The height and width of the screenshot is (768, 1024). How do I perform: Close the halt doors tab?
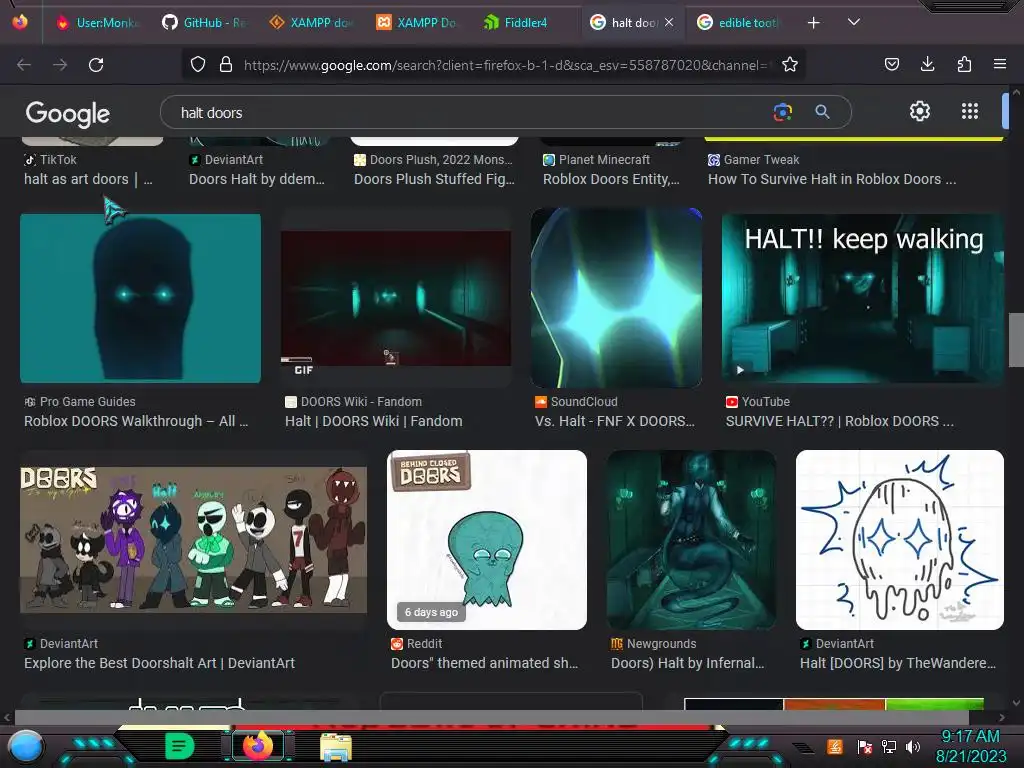[669, 22]
